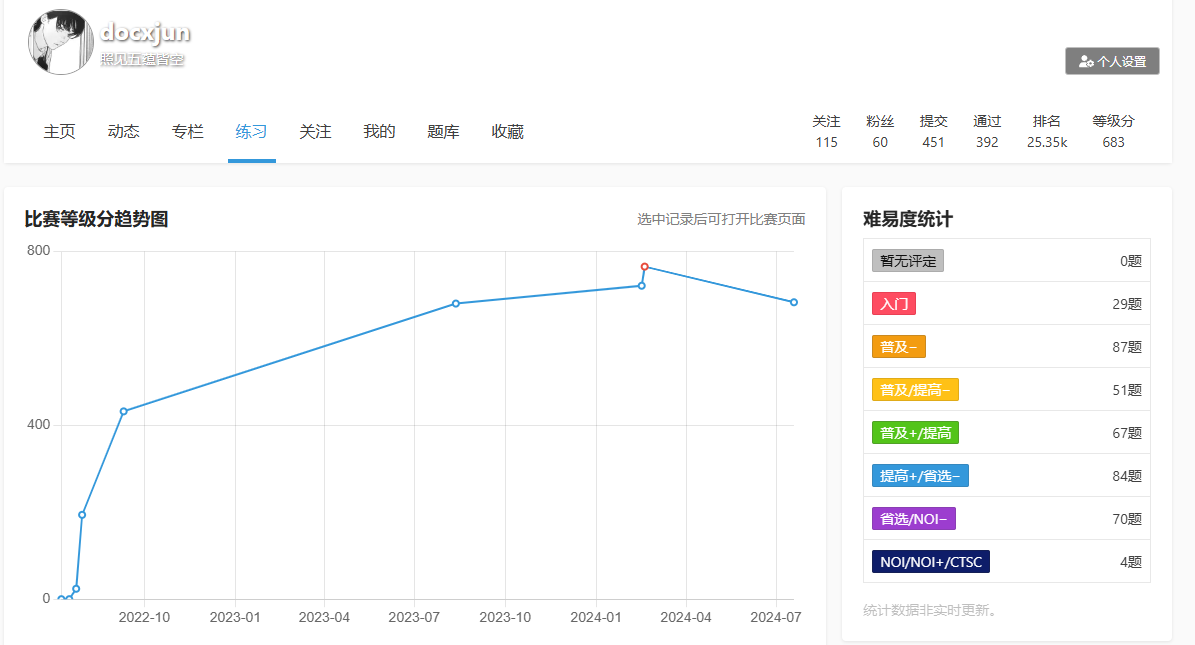Select the chart point near rating 190
This screenshot has width=1195, height=645.
click(x=82, y=515)
